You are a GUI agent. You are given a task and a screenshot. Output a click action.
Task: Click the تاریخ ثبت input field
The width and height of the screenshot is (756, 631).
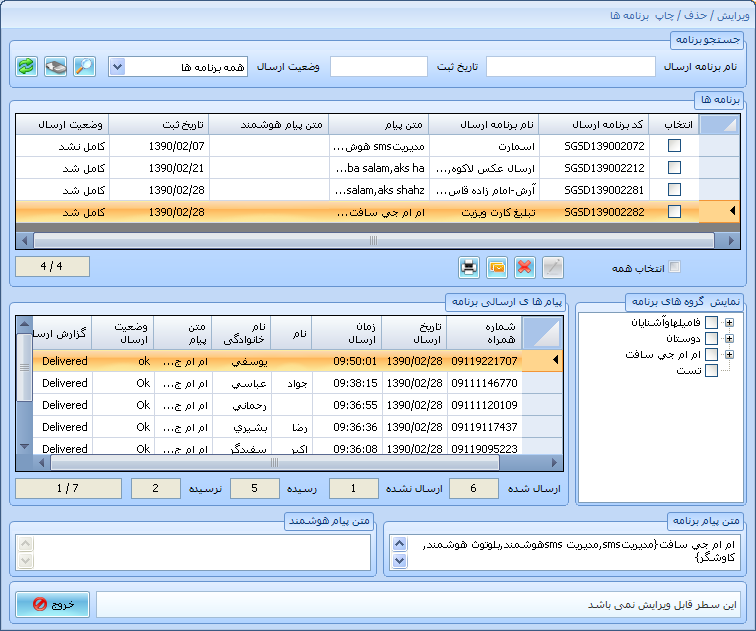click(x=379, y=67)
